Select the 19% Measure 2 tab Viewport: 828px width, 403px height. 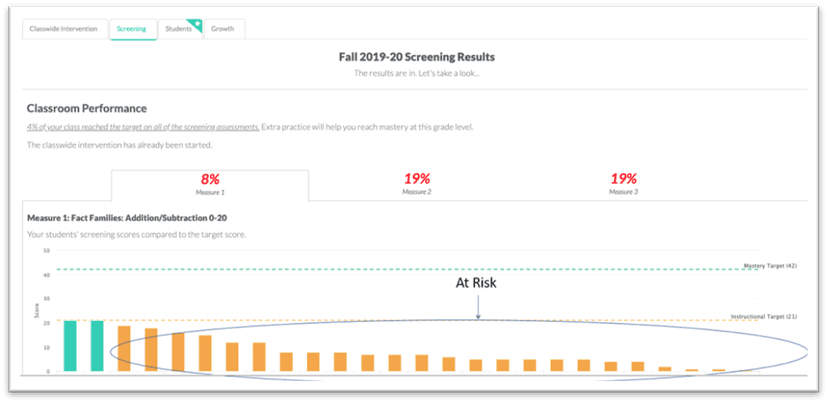pos(416,184)
